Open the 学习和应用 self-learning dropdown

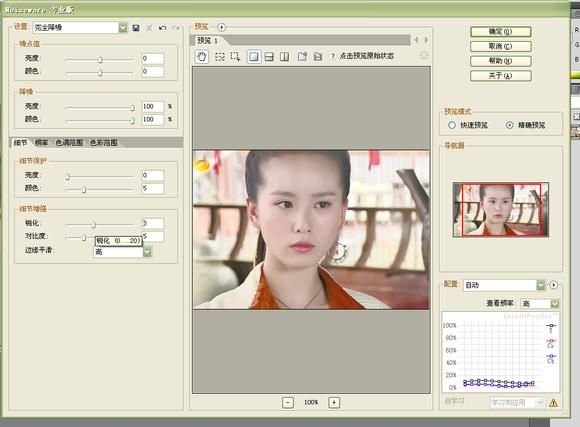(x=517, y=403)
